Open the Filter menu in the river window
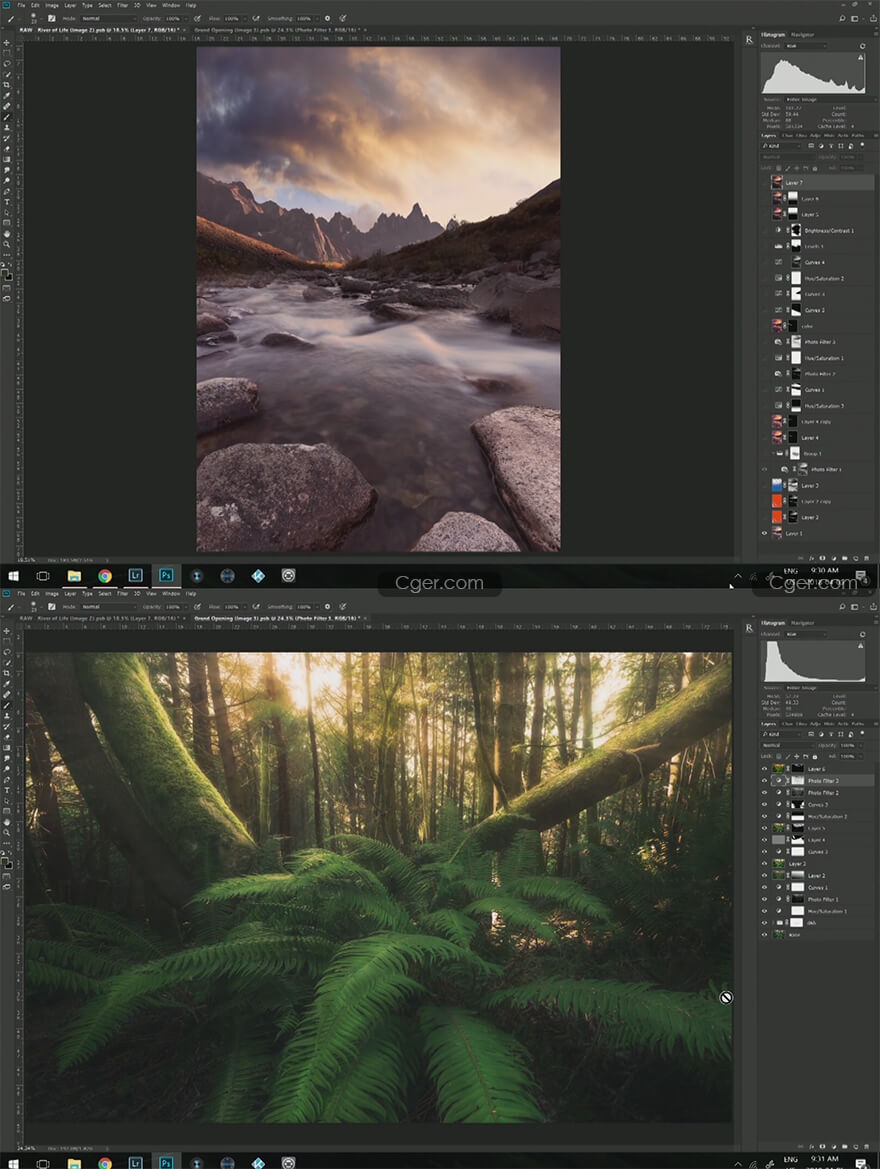 pyautogui.click(x=122, y=5)
